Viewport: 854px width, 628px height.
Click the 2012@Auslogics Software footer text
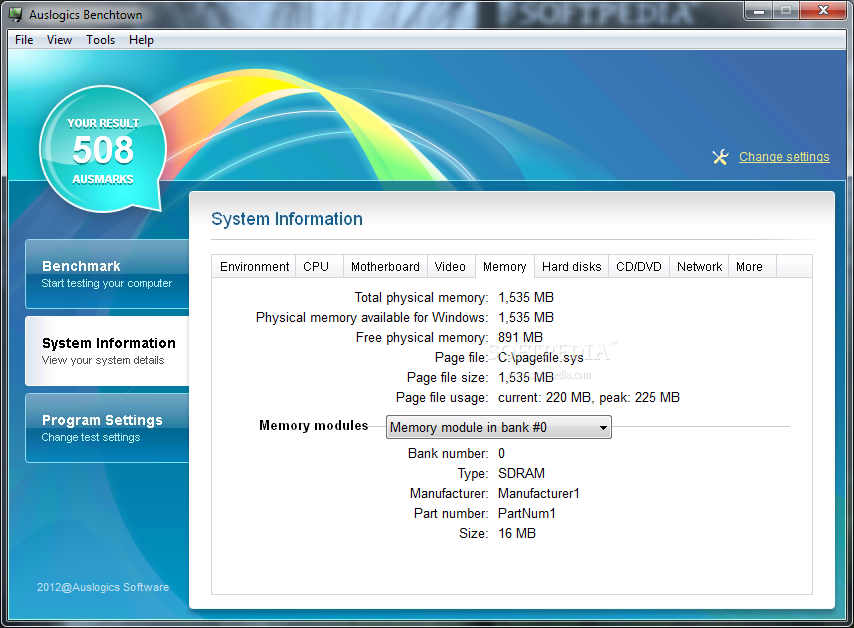[103, 587]
